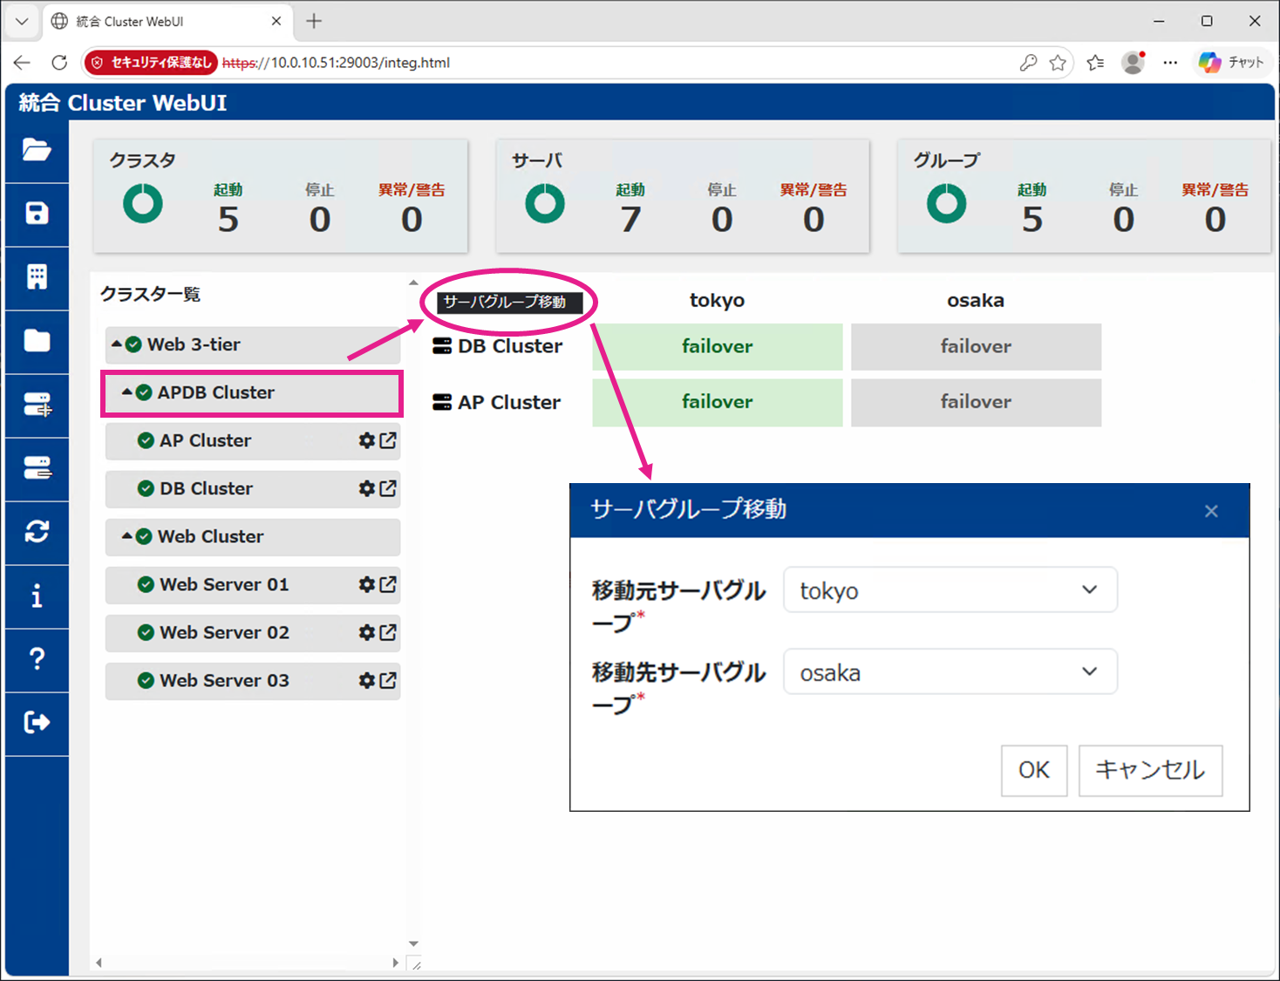The height and width of the screenshot is (981, 1280).
Task: Open the folder icon in left sidebar
Action: 37,150
